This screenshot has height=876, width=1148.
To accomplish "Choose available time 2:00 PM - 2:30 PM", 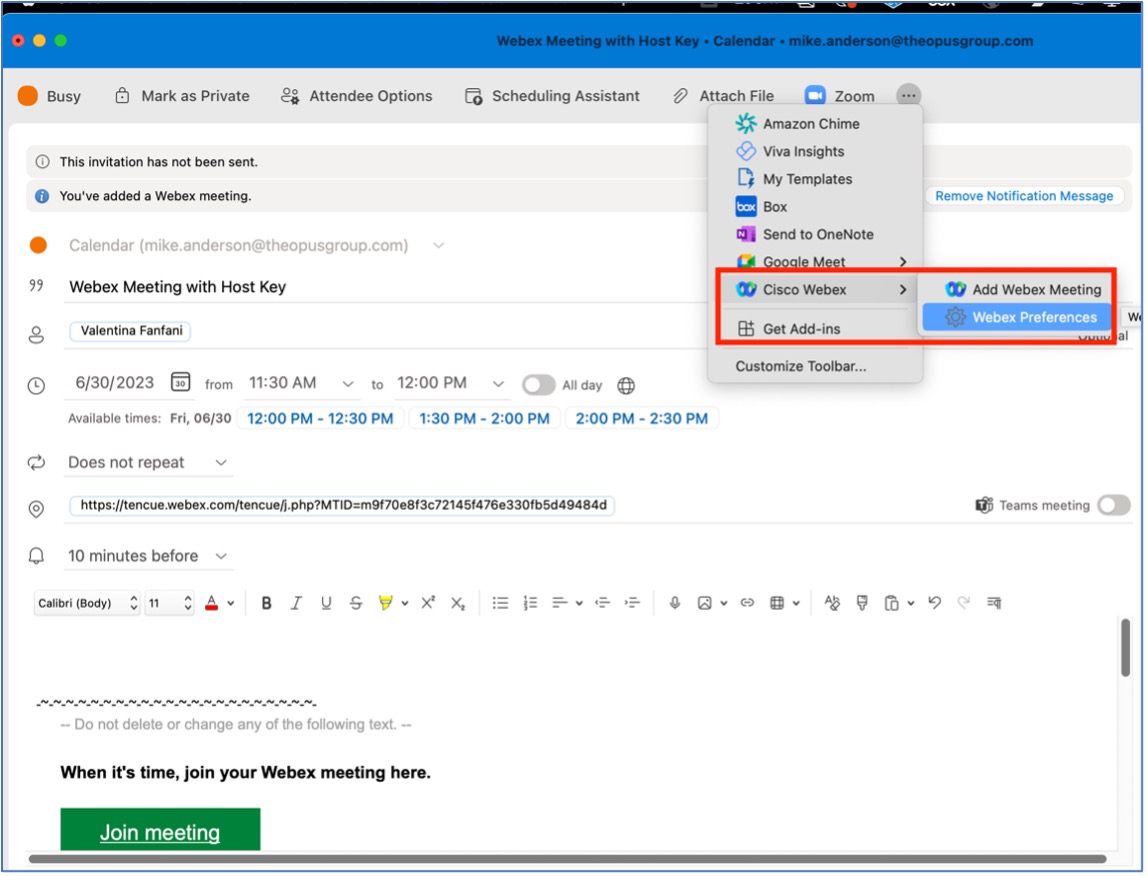I will coord(641,419).
